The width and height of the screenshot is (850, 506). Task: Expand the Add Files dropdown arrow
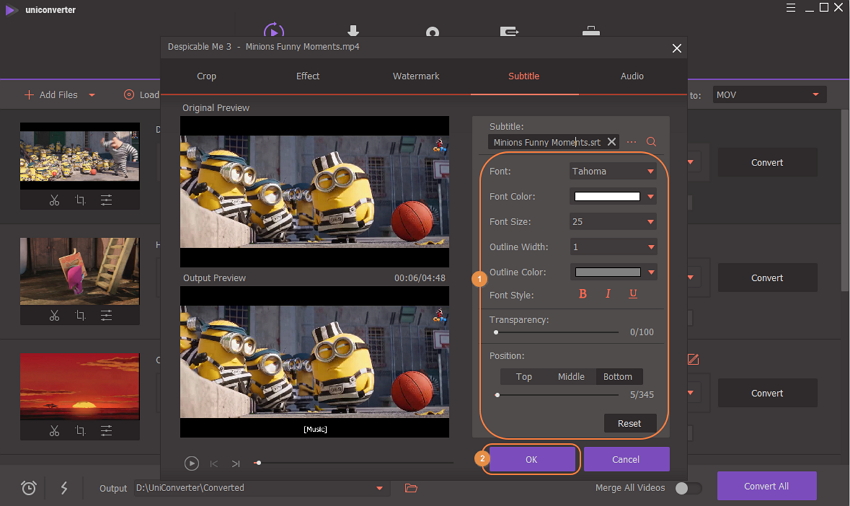point(92,95)
